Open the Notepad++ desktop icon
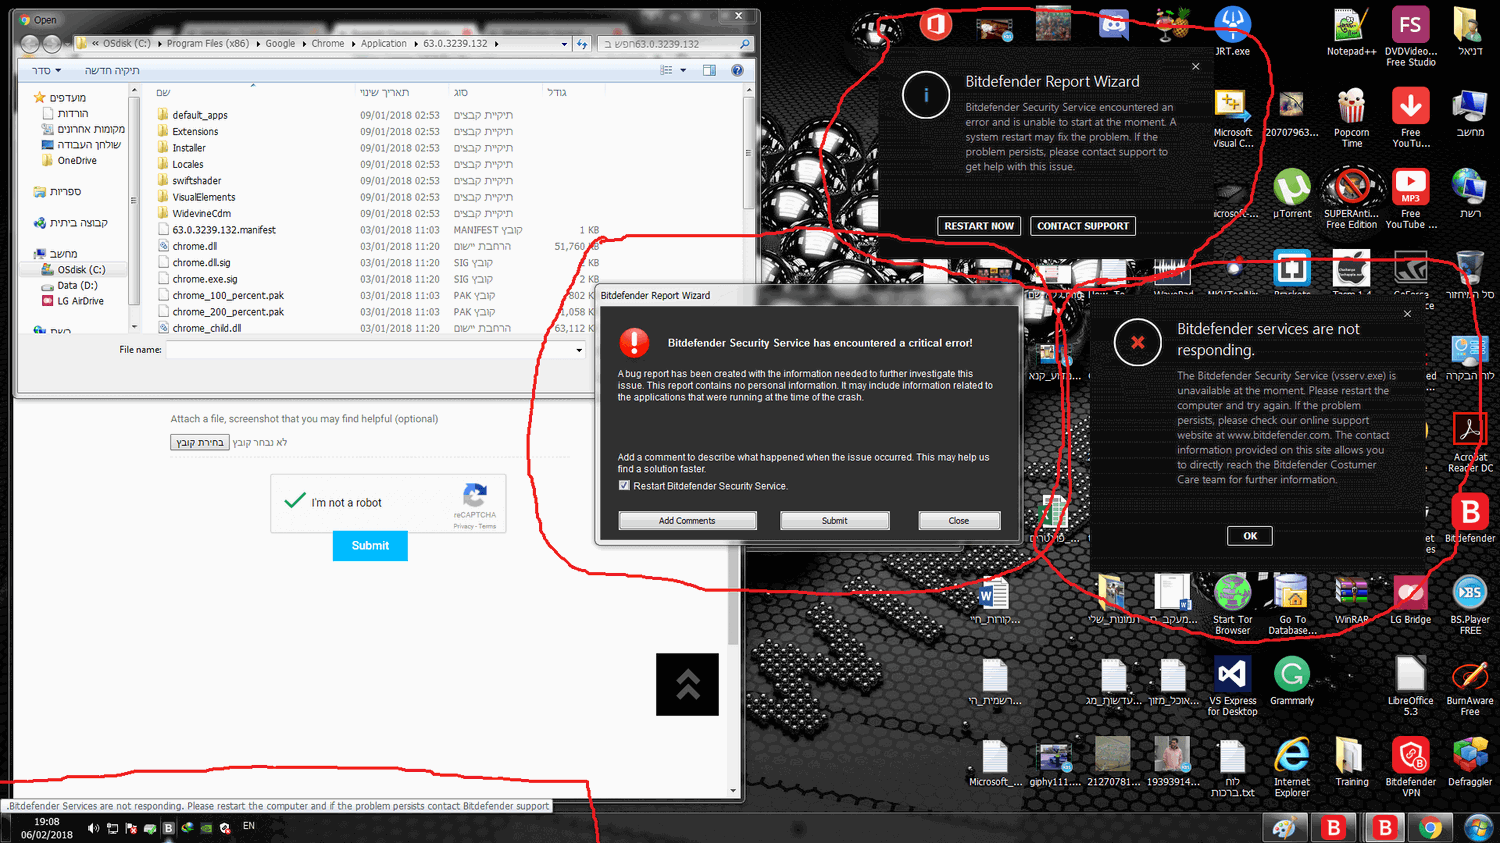 pos(1351,32)
